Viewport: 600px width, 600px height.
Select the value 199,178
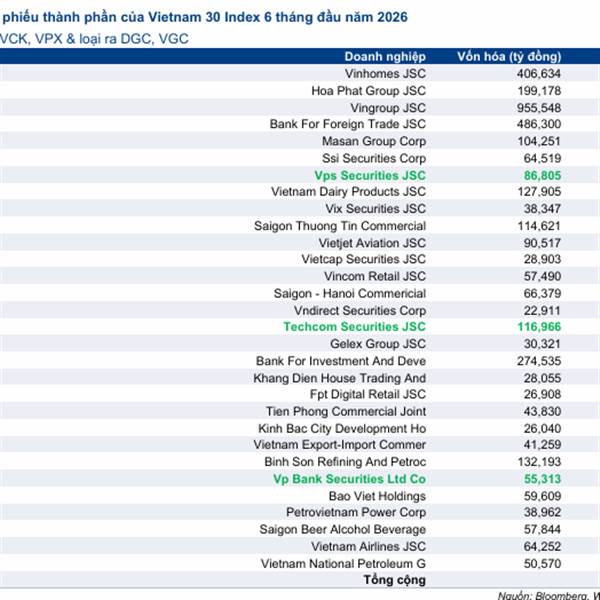click(539, 91)
